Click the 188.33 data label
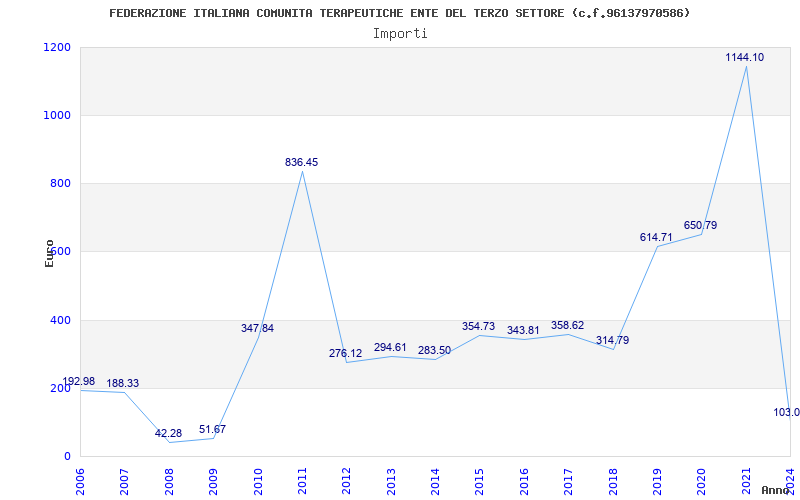This screenshot has width=800, height=500. click(x=122, y=384)
